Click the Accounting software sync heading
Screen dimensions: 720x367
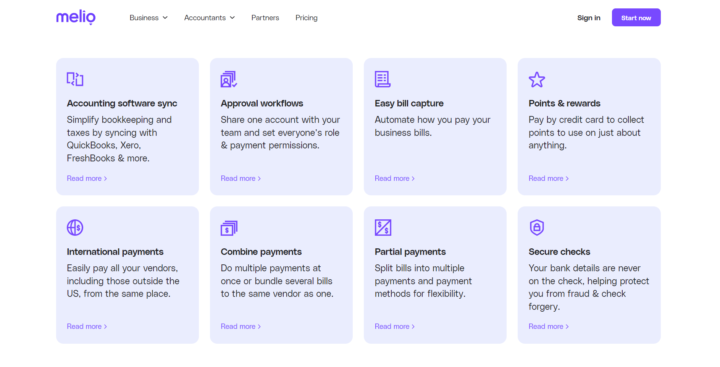point(122,103)
